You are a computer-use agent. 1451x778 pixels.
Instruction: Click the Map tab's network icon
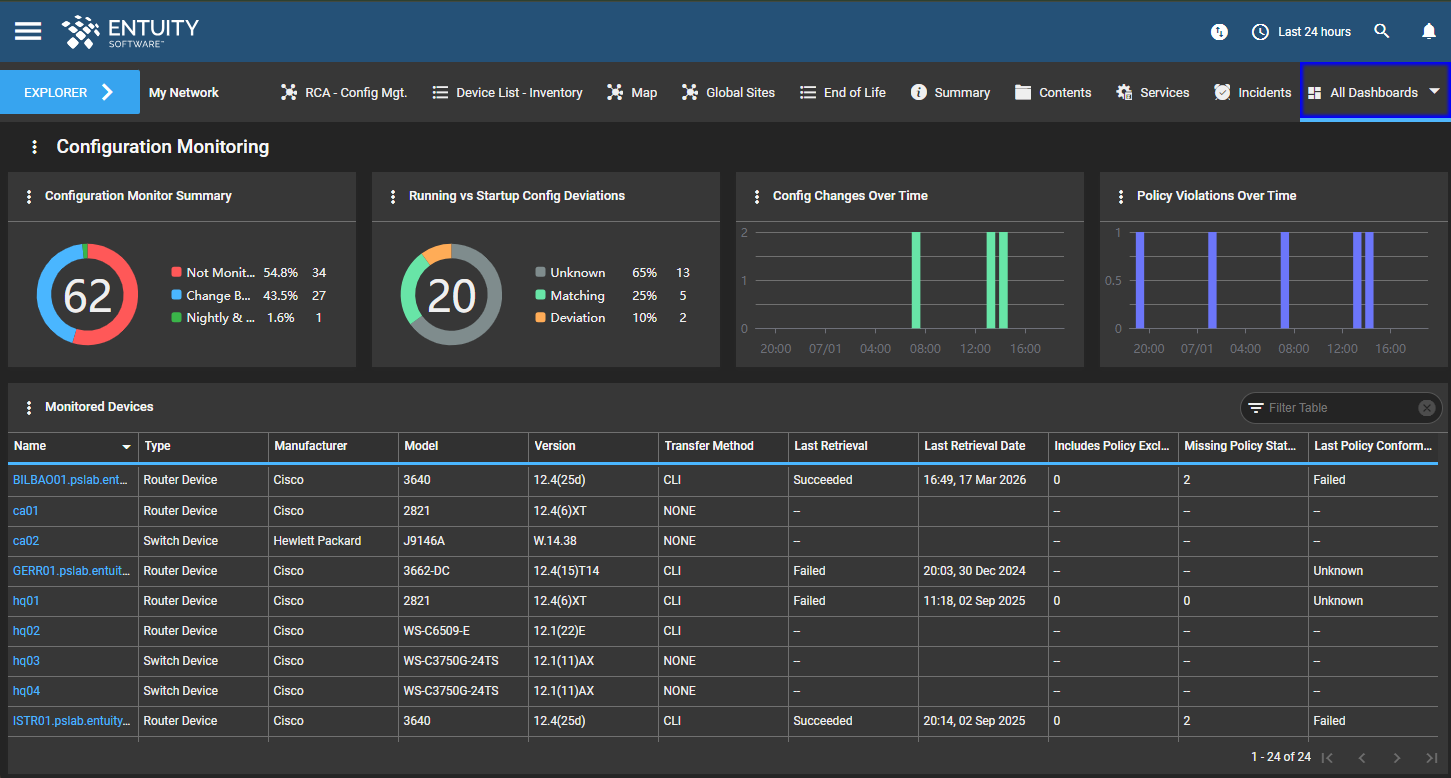coord(615,92)
